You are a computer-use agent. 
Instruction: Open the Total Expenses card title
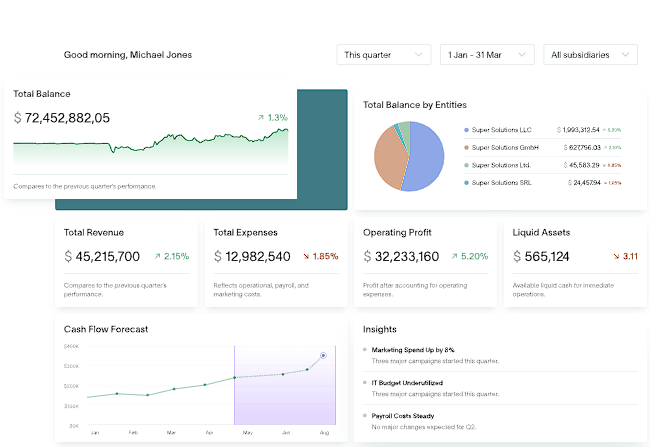coord(245,233)
